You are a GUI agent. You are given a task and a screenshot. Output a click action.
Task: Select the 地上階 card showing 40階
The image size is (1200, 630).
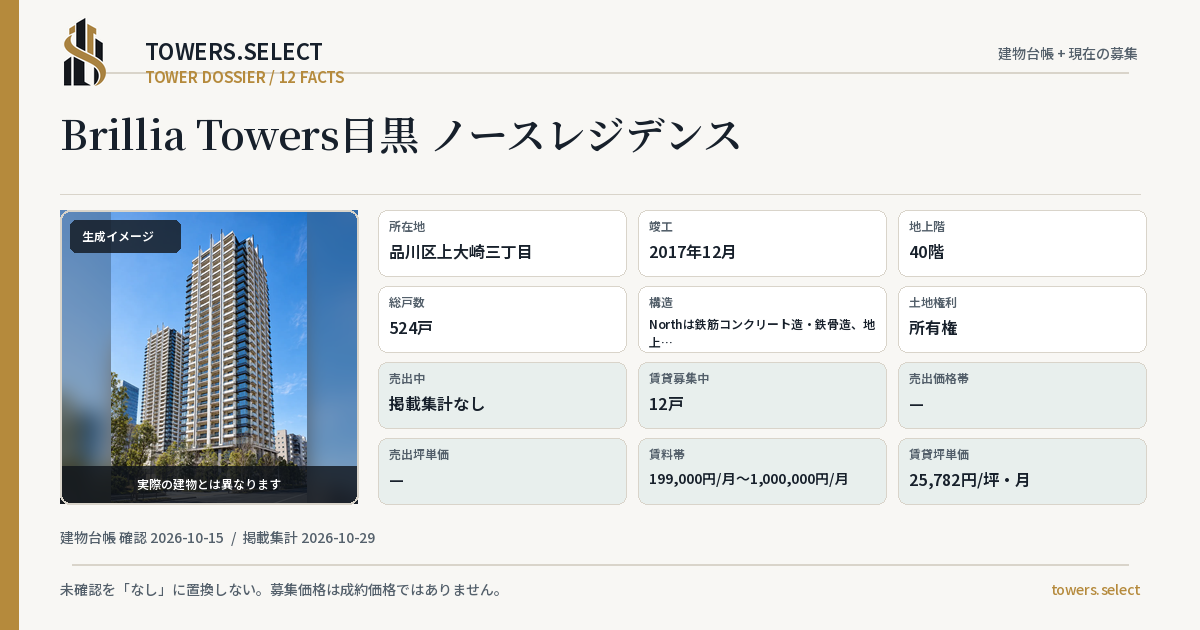(x=1022, y=243)
